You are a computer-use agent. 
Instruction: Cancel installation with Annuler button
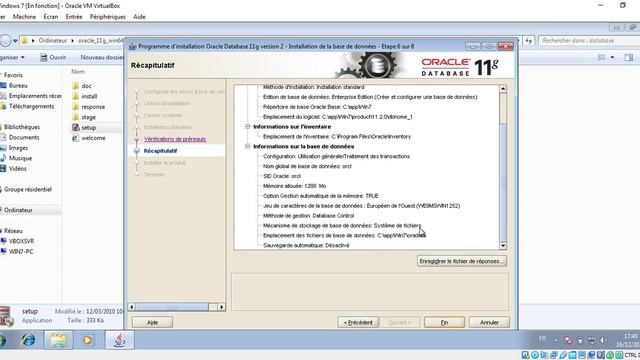coord(489,322)
